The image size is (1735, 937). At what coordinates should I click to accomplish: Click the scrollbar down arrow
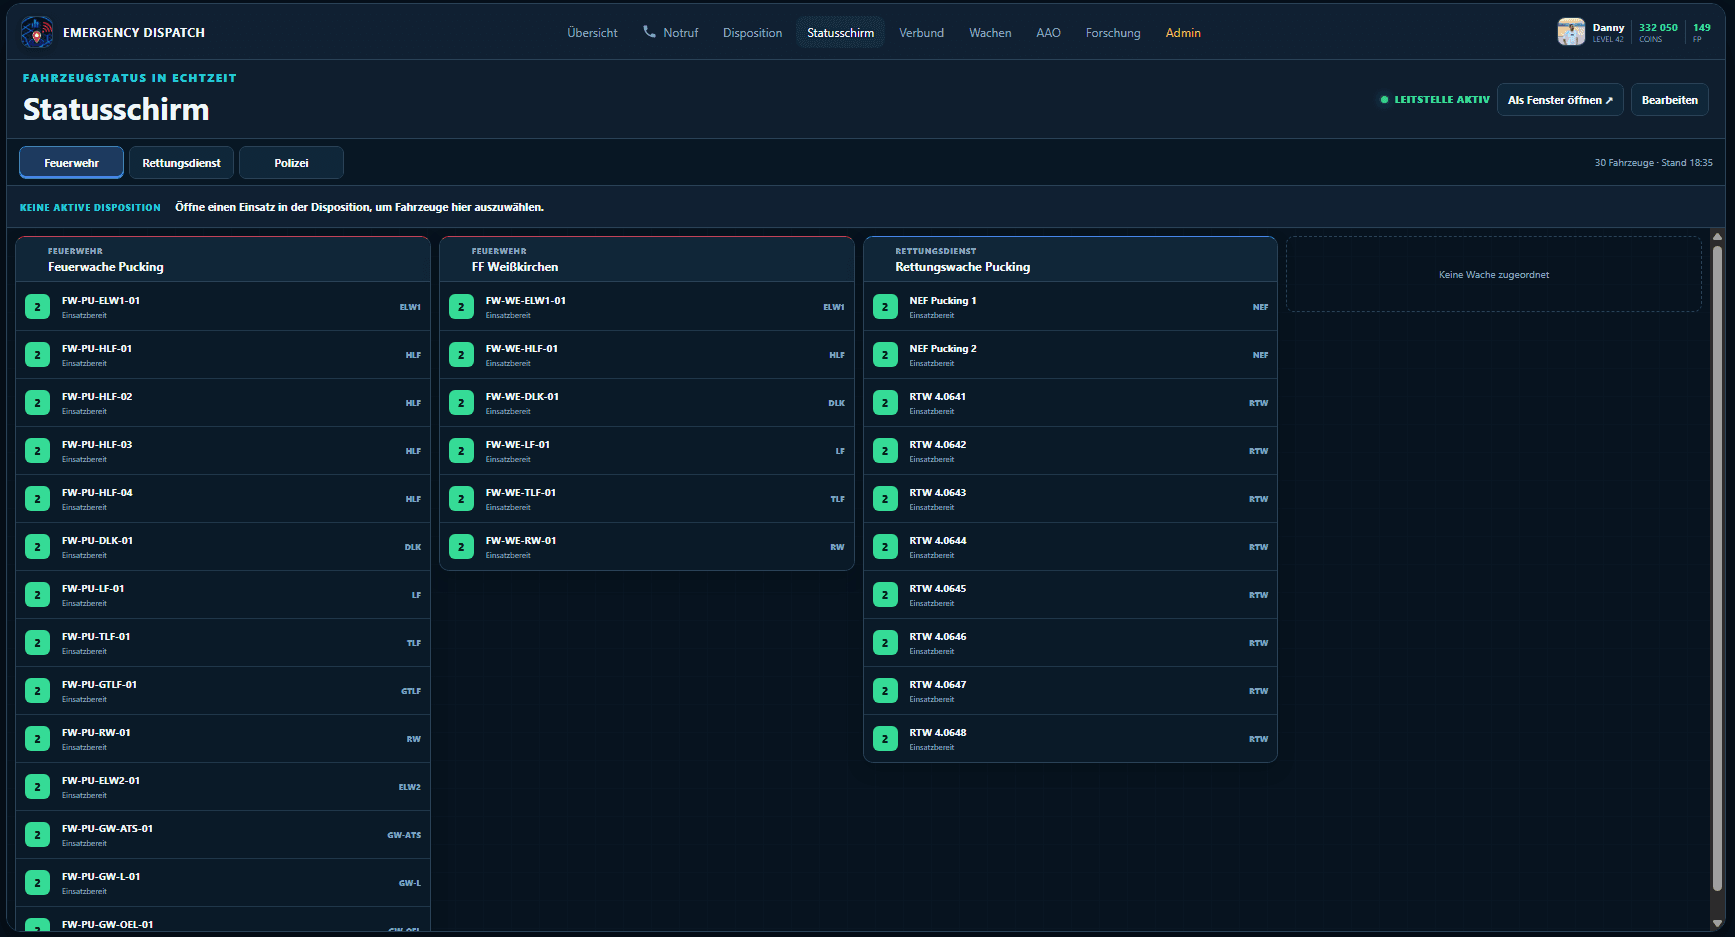coord(1717,924)
